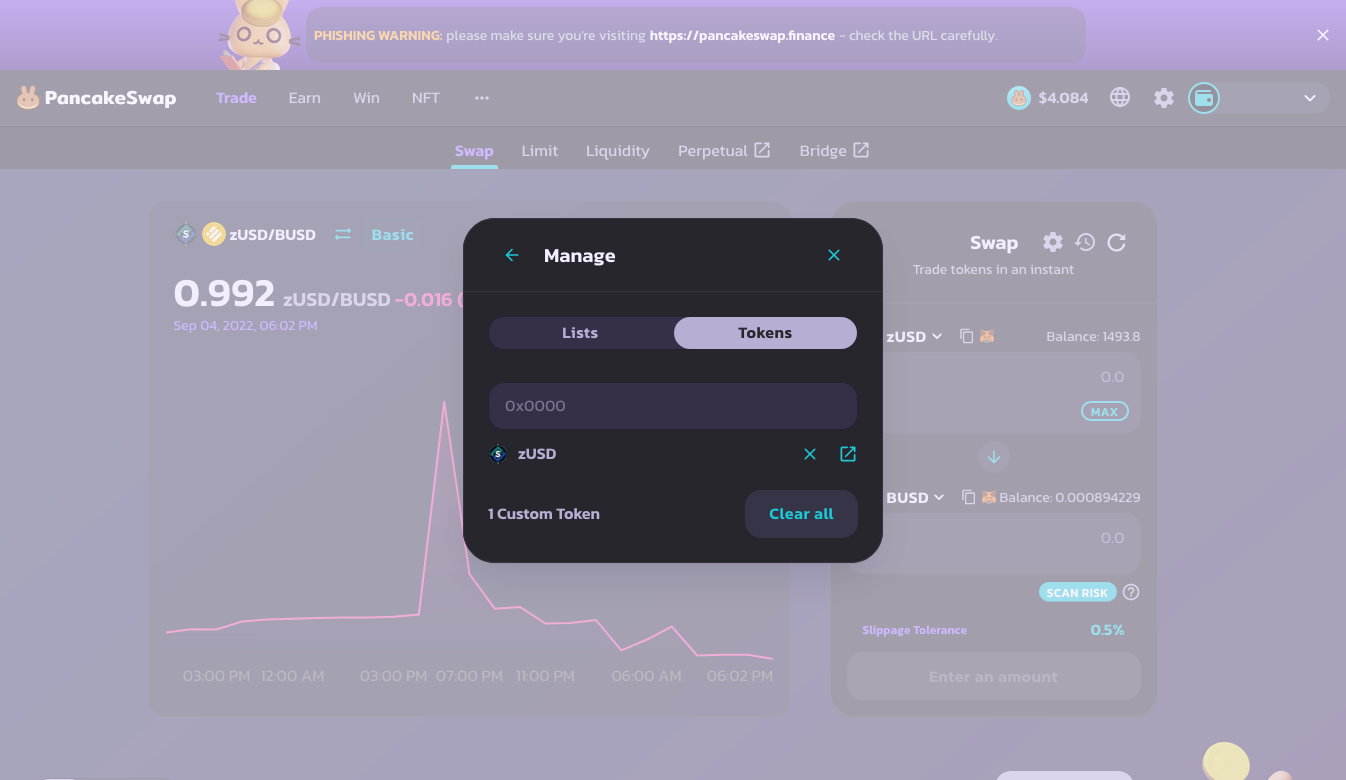Click the 0x0000 token address field
Viewport: 1346px width, 780px height.
(x=672, y=406)
